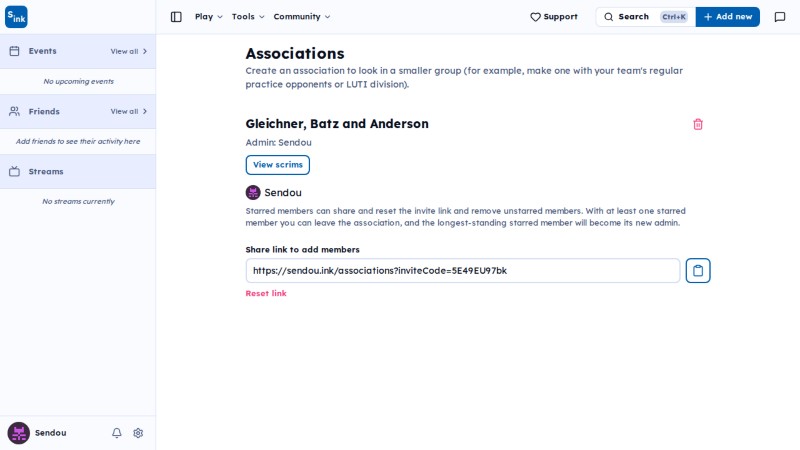The width and height of the screenshot is (800, 450).
Task: Click the 'Gleichner, Batz and Anderson' heading
Action: [337, 123]
